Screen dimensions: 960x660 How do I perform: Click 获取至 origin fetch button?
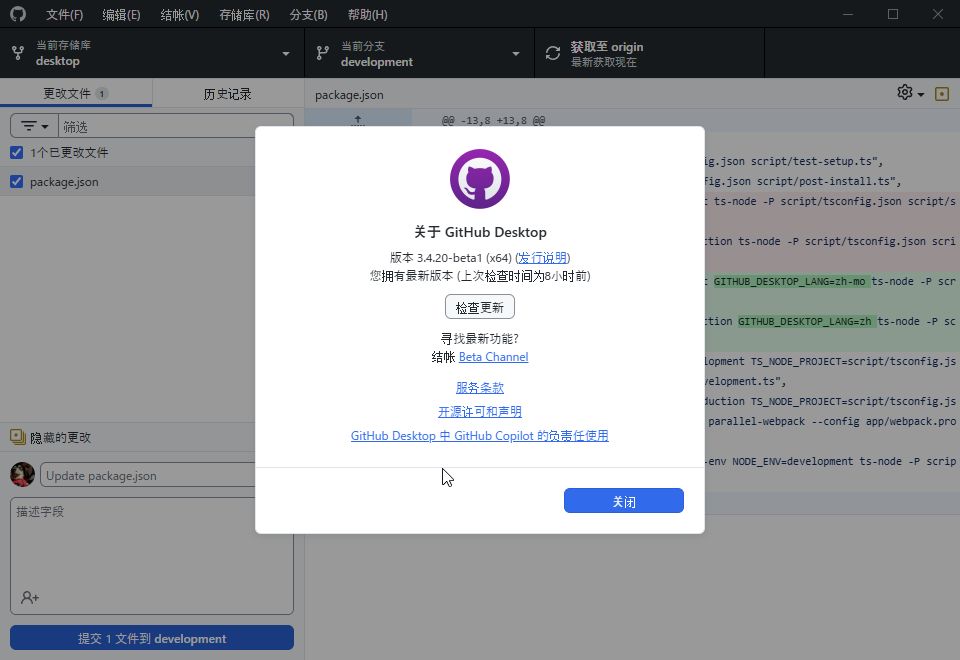tap(650, 53)
